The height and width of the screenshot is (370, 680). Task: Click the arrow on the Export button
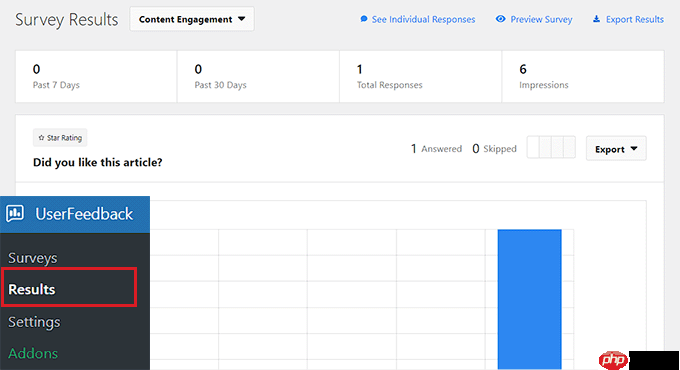pyautogui.click(x=634, y=149)
